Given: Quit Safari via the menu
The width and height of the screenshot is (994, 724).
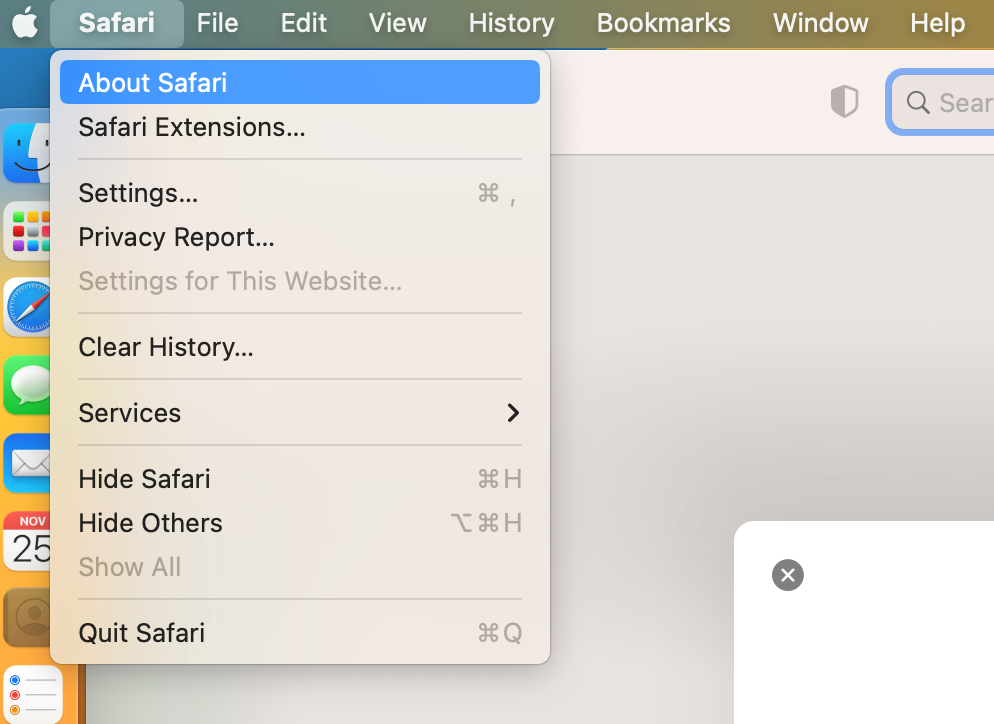Looking at the screenshot, I should click(x=140, y=632).
